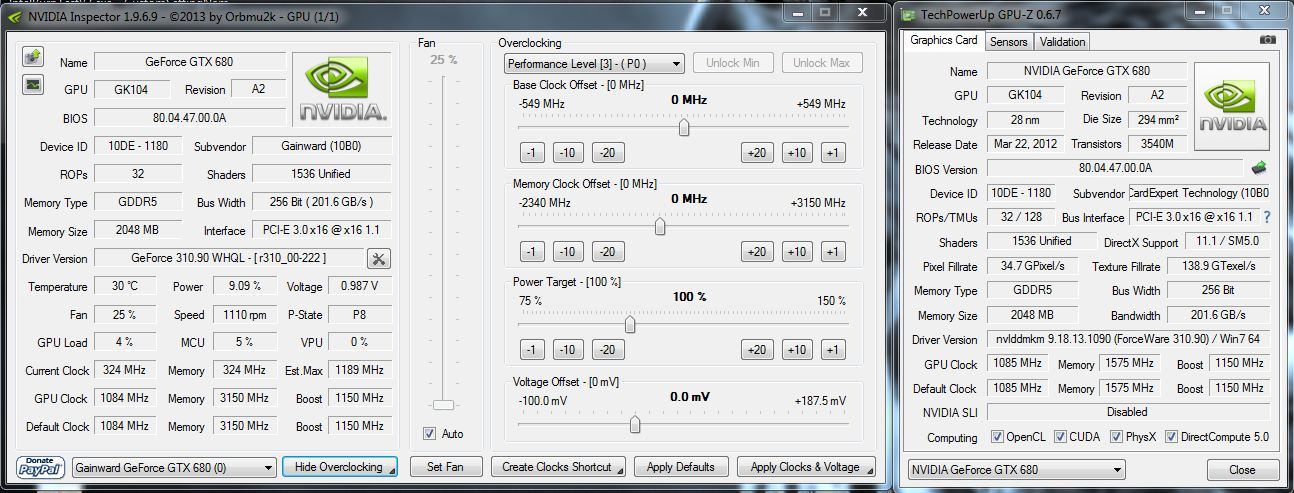This screenshot has width=1294, height=493.
Task: Click Memory Clock Offset +10 button
Action: pos(796,251)
